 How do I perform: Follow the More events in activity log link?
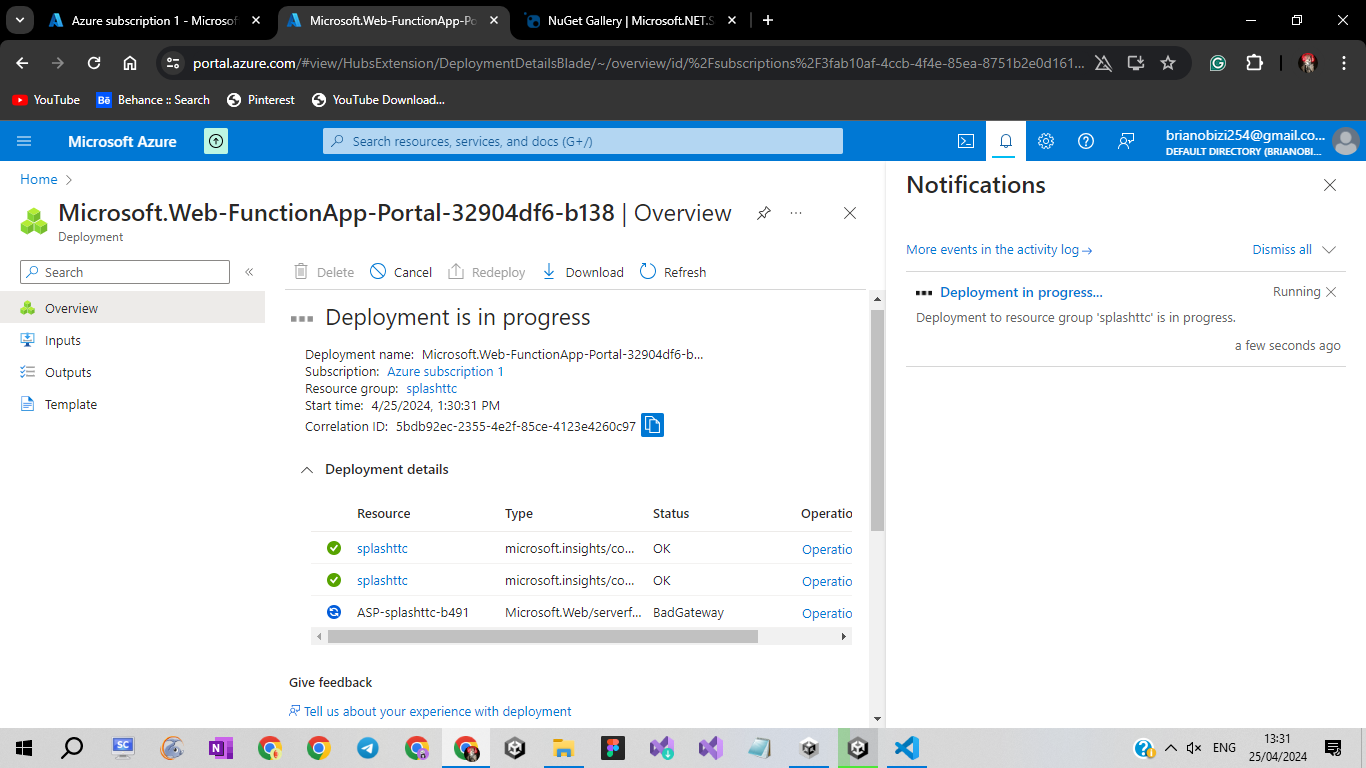pyautogui.click(x=999, y=249)
